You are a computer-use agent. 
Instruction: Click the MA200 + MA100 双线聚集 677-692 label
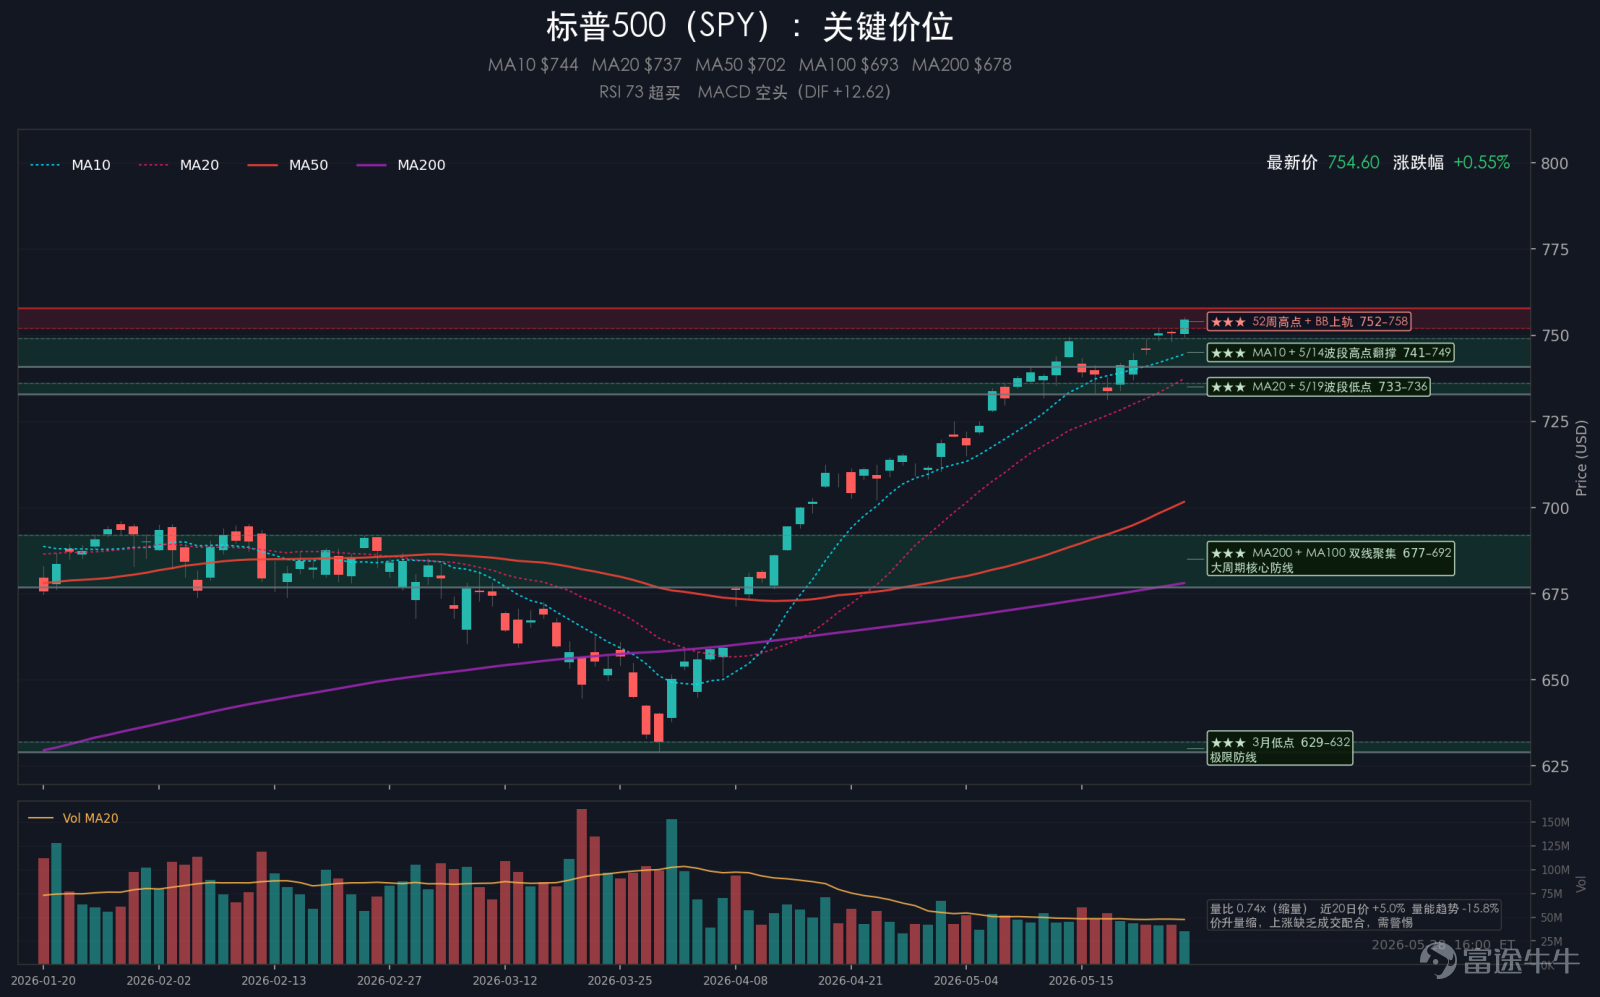pos(1330,560)
